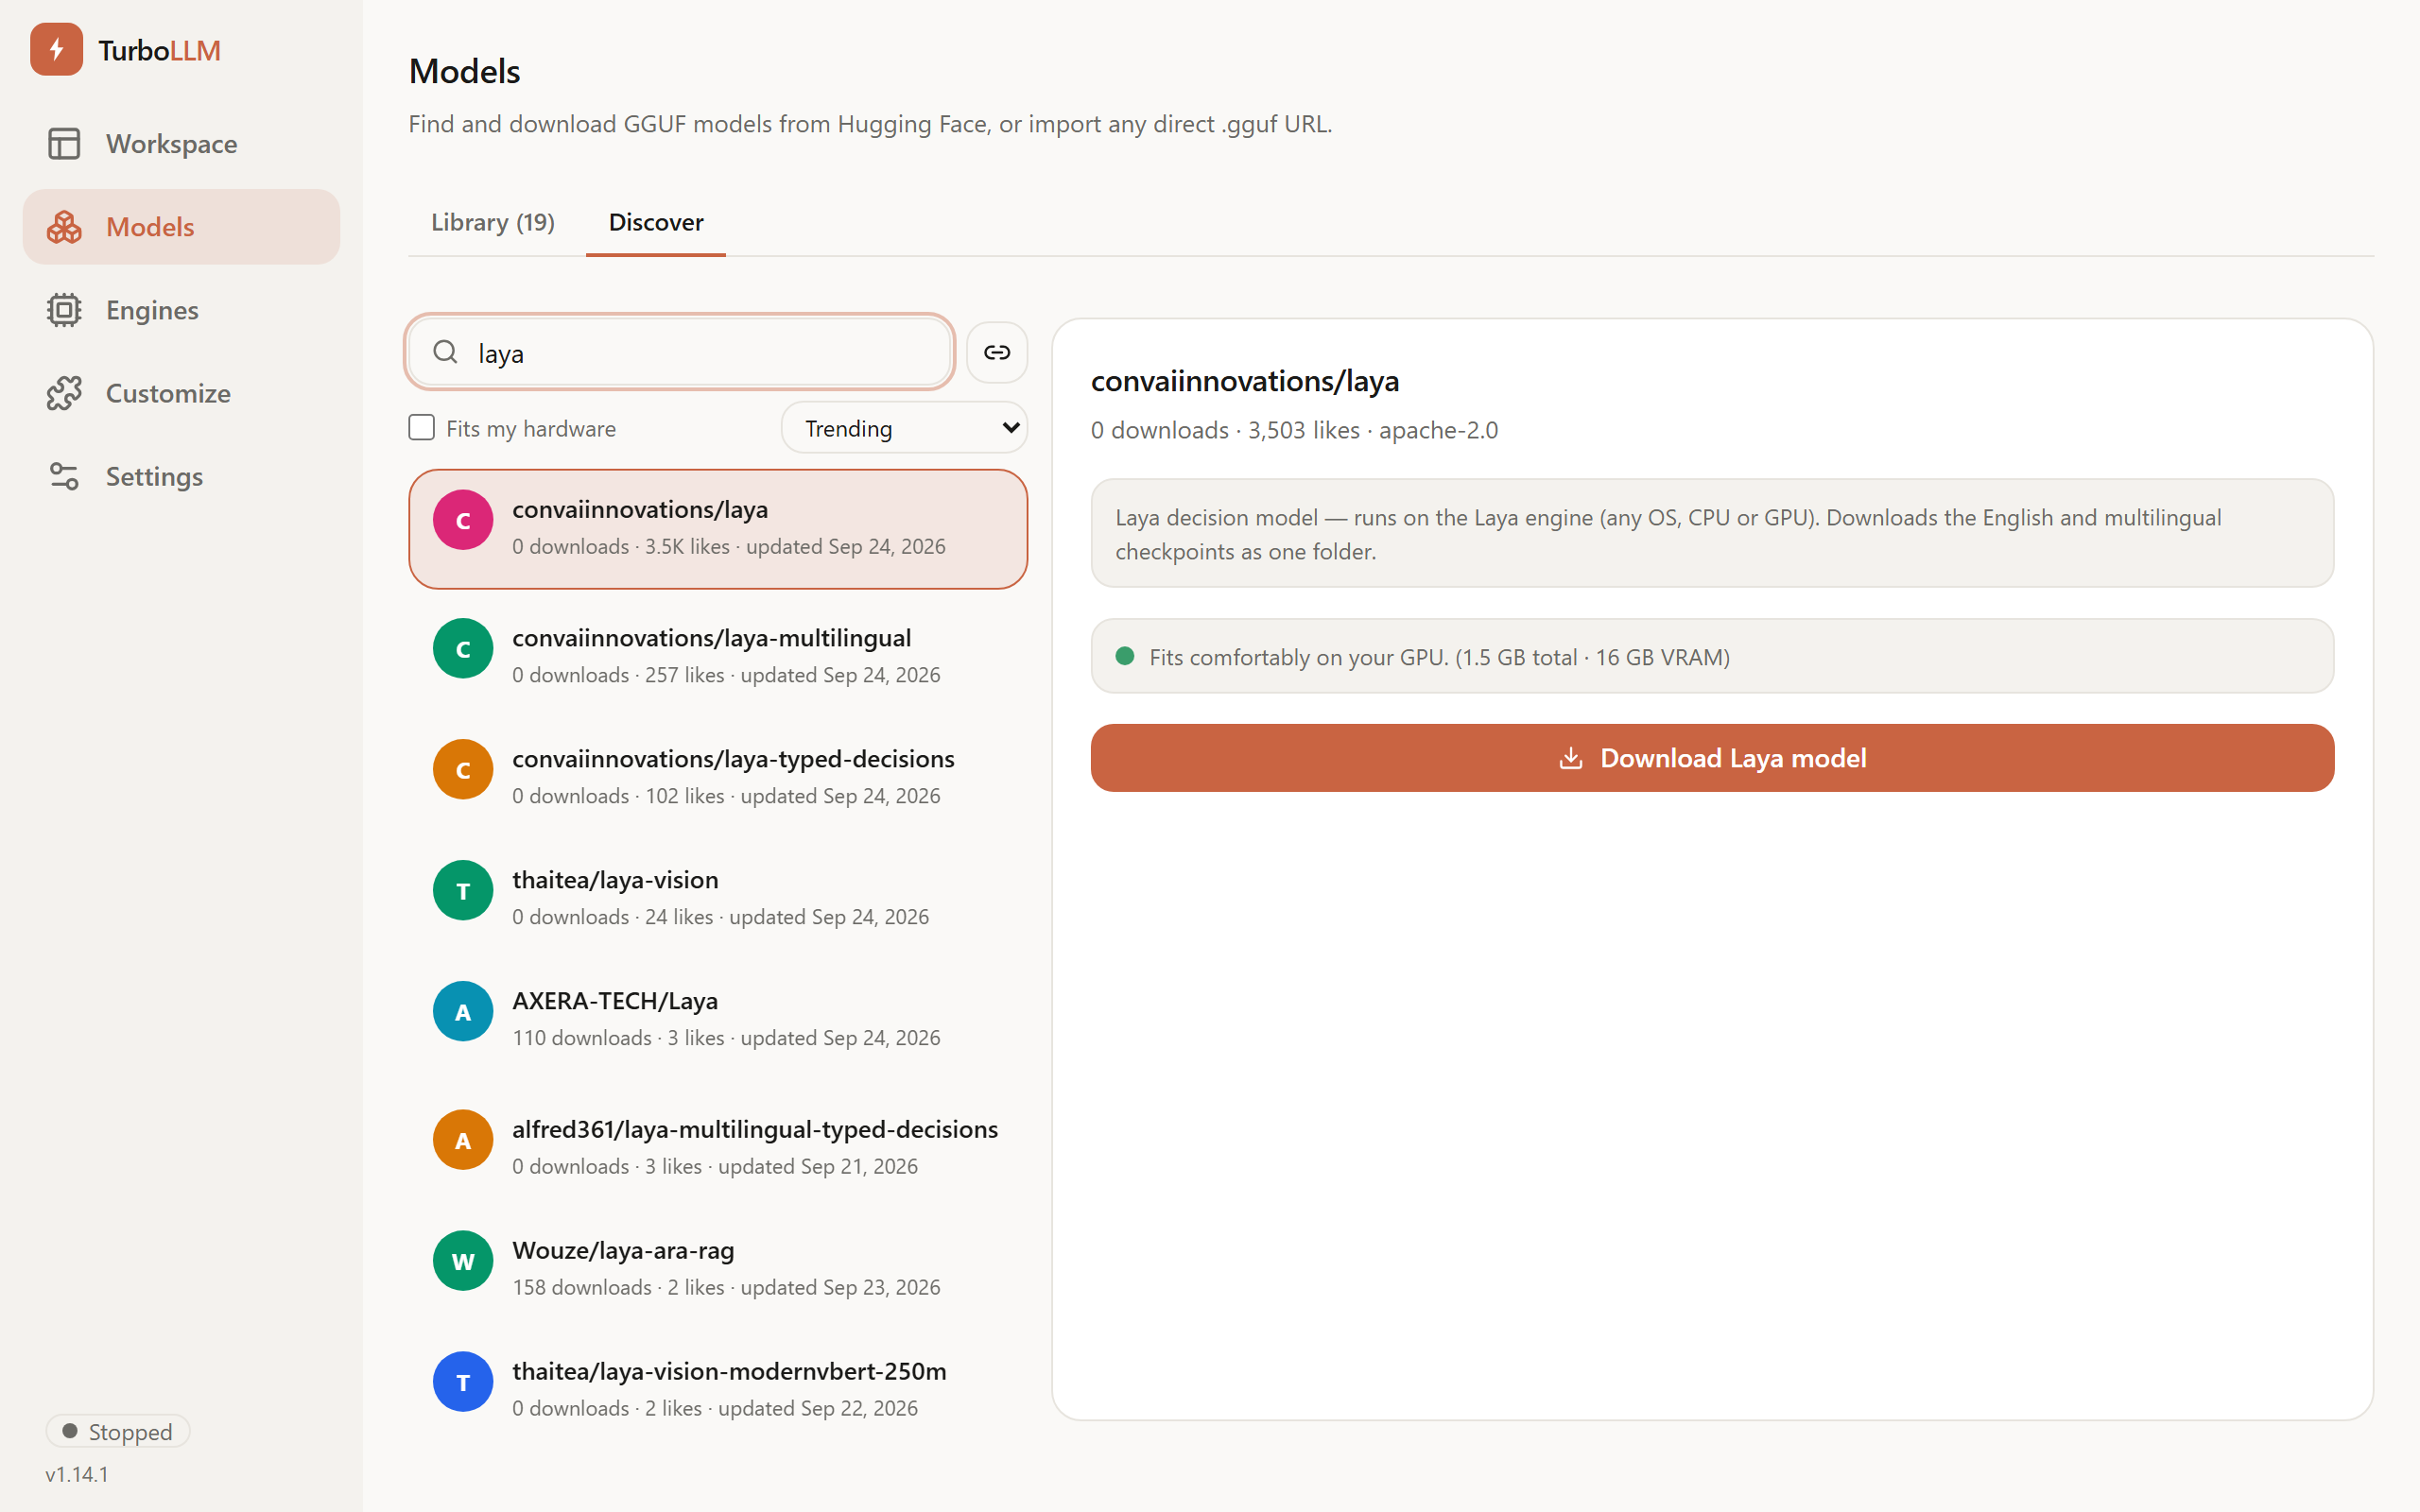The image size is (2420, 1512).
Task: Click the pink avatar for convaiinnovations/laya
Action: [463, 520]
